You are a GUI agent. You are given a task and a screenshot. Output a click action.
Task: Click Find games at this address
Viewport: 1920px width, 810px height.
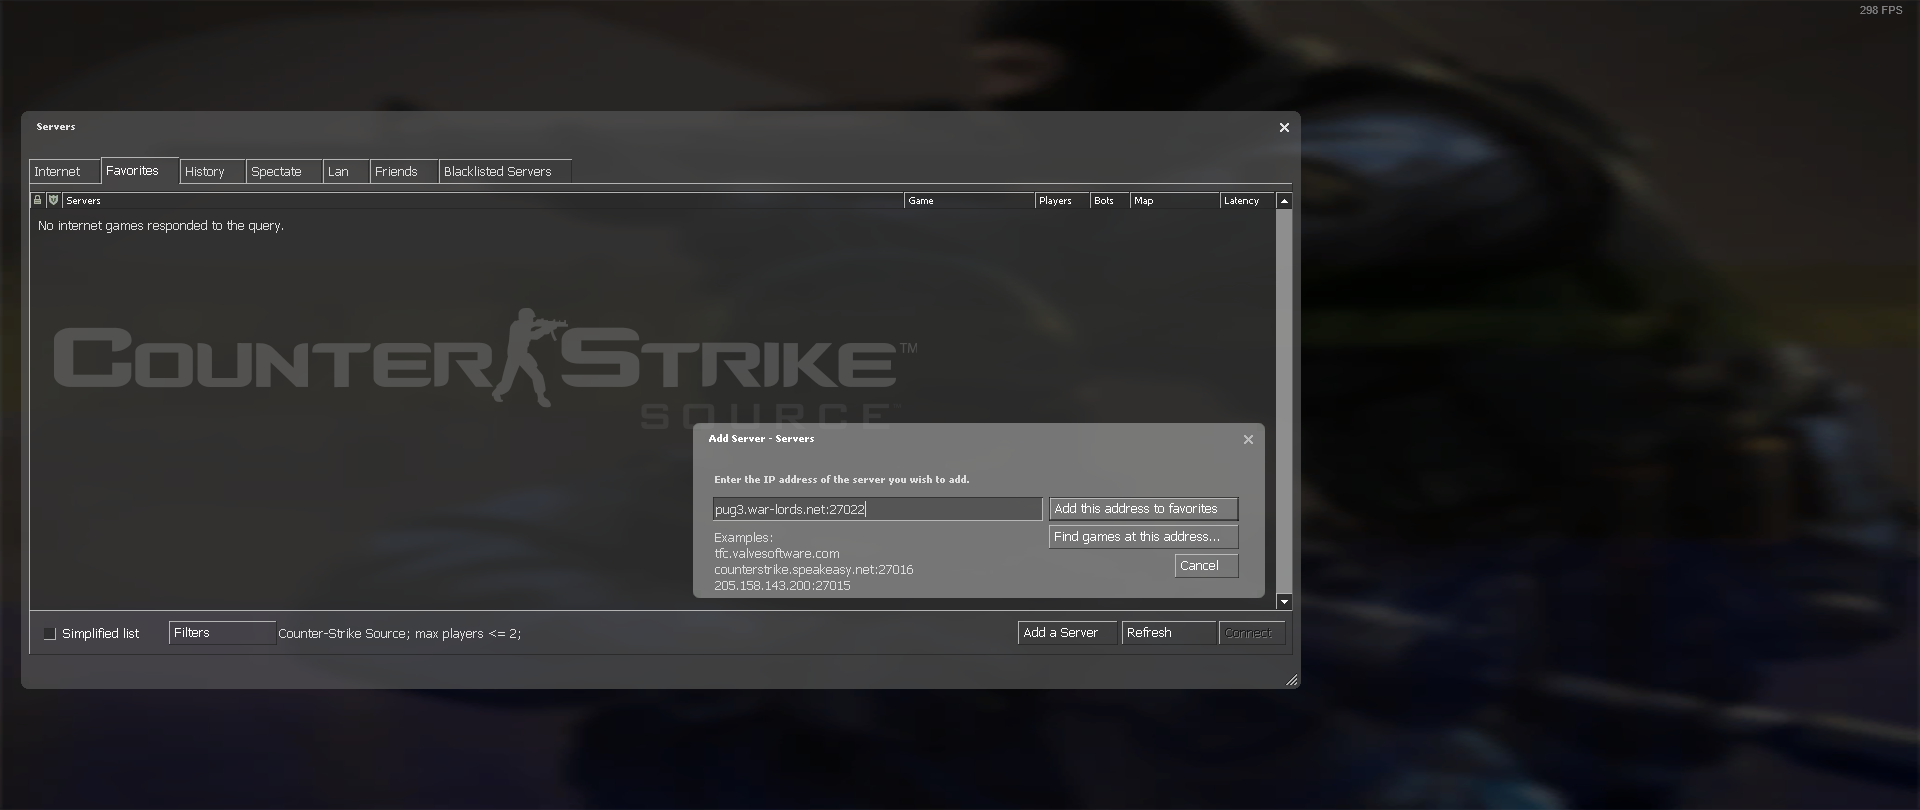[x=1143, y=537]
